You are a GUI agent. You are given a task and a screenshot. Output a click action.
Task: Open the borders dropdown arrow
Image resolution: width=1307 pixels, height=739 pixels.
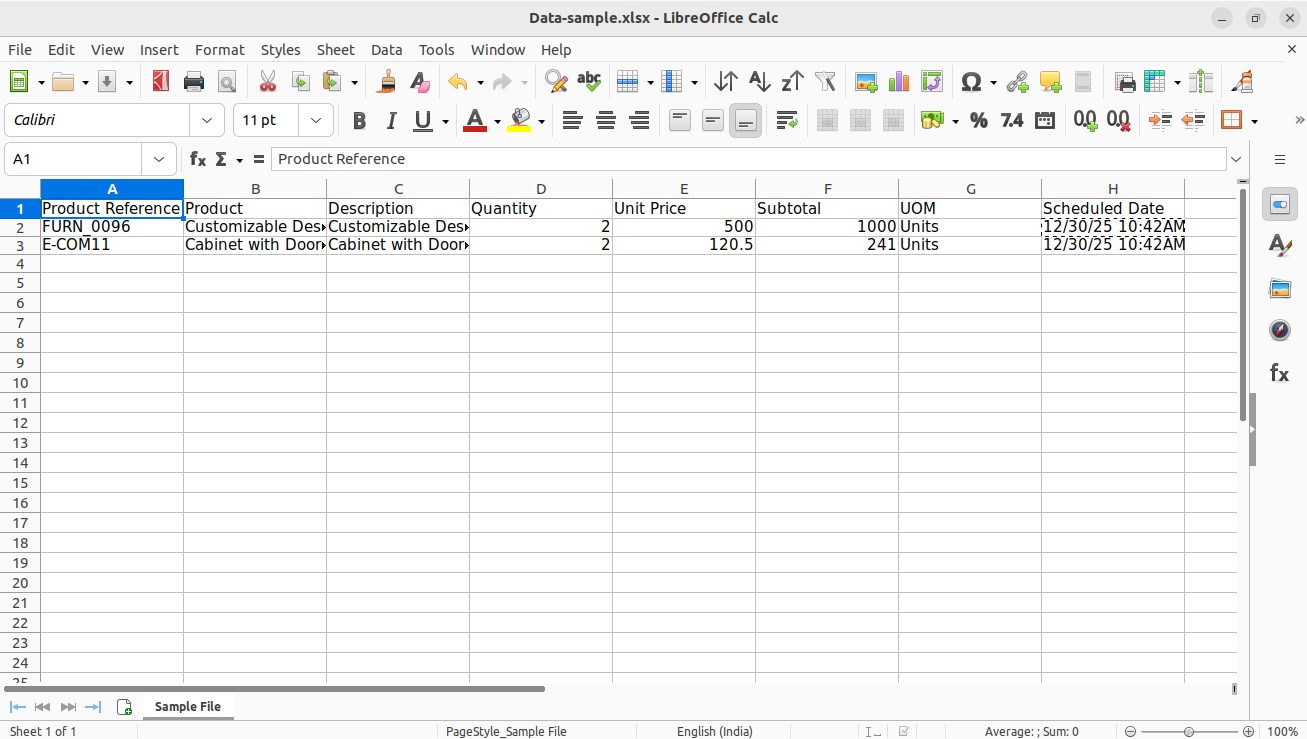point(1254,121)
